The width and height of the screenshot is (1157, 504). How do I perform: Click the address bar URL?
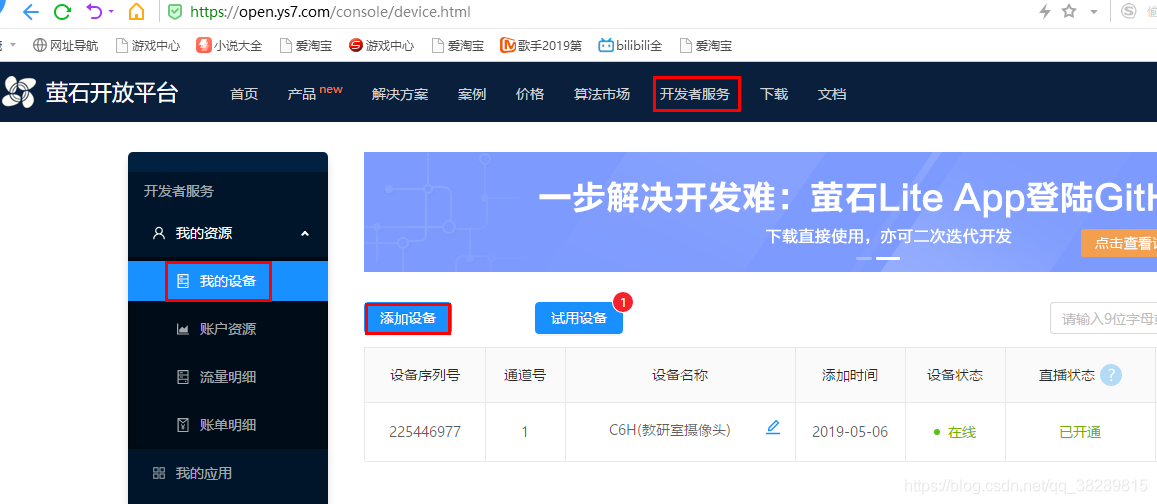coord(330,12)
